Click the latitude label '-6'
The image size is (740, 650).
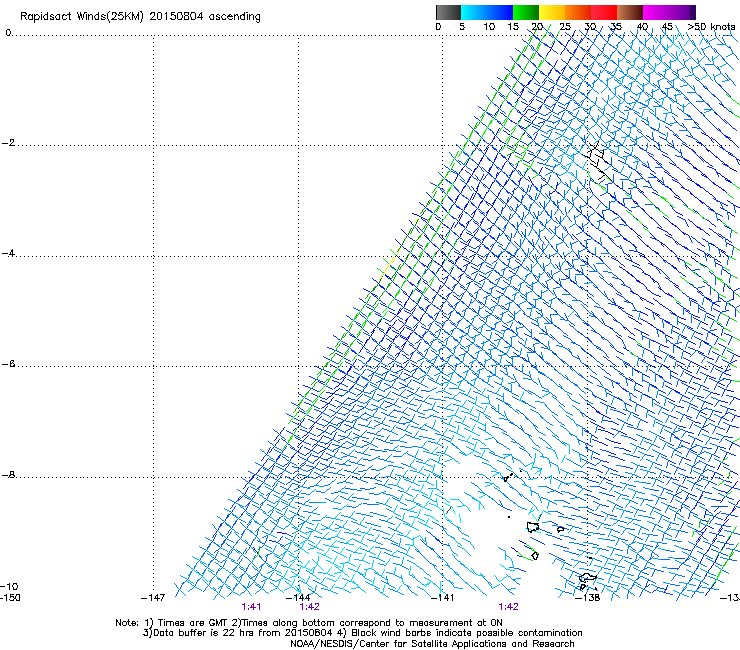click(x=8, y=364)
